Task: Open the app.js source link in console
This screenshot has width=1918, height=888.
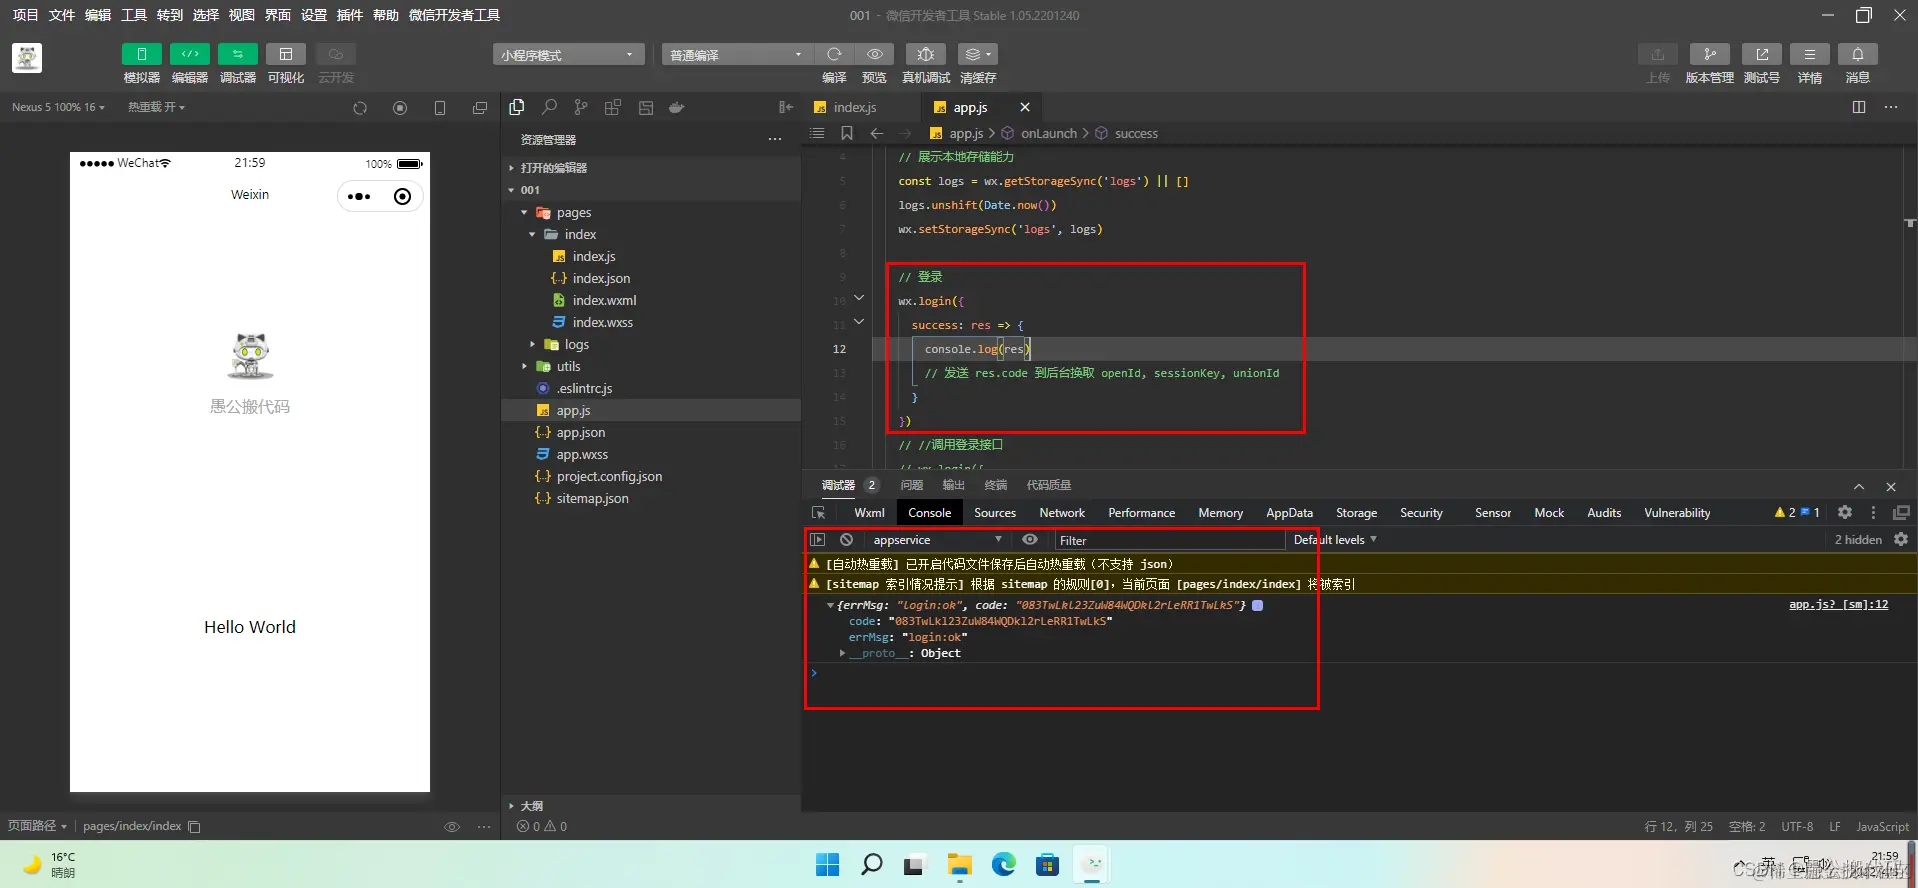Action: coord(1838,605)
